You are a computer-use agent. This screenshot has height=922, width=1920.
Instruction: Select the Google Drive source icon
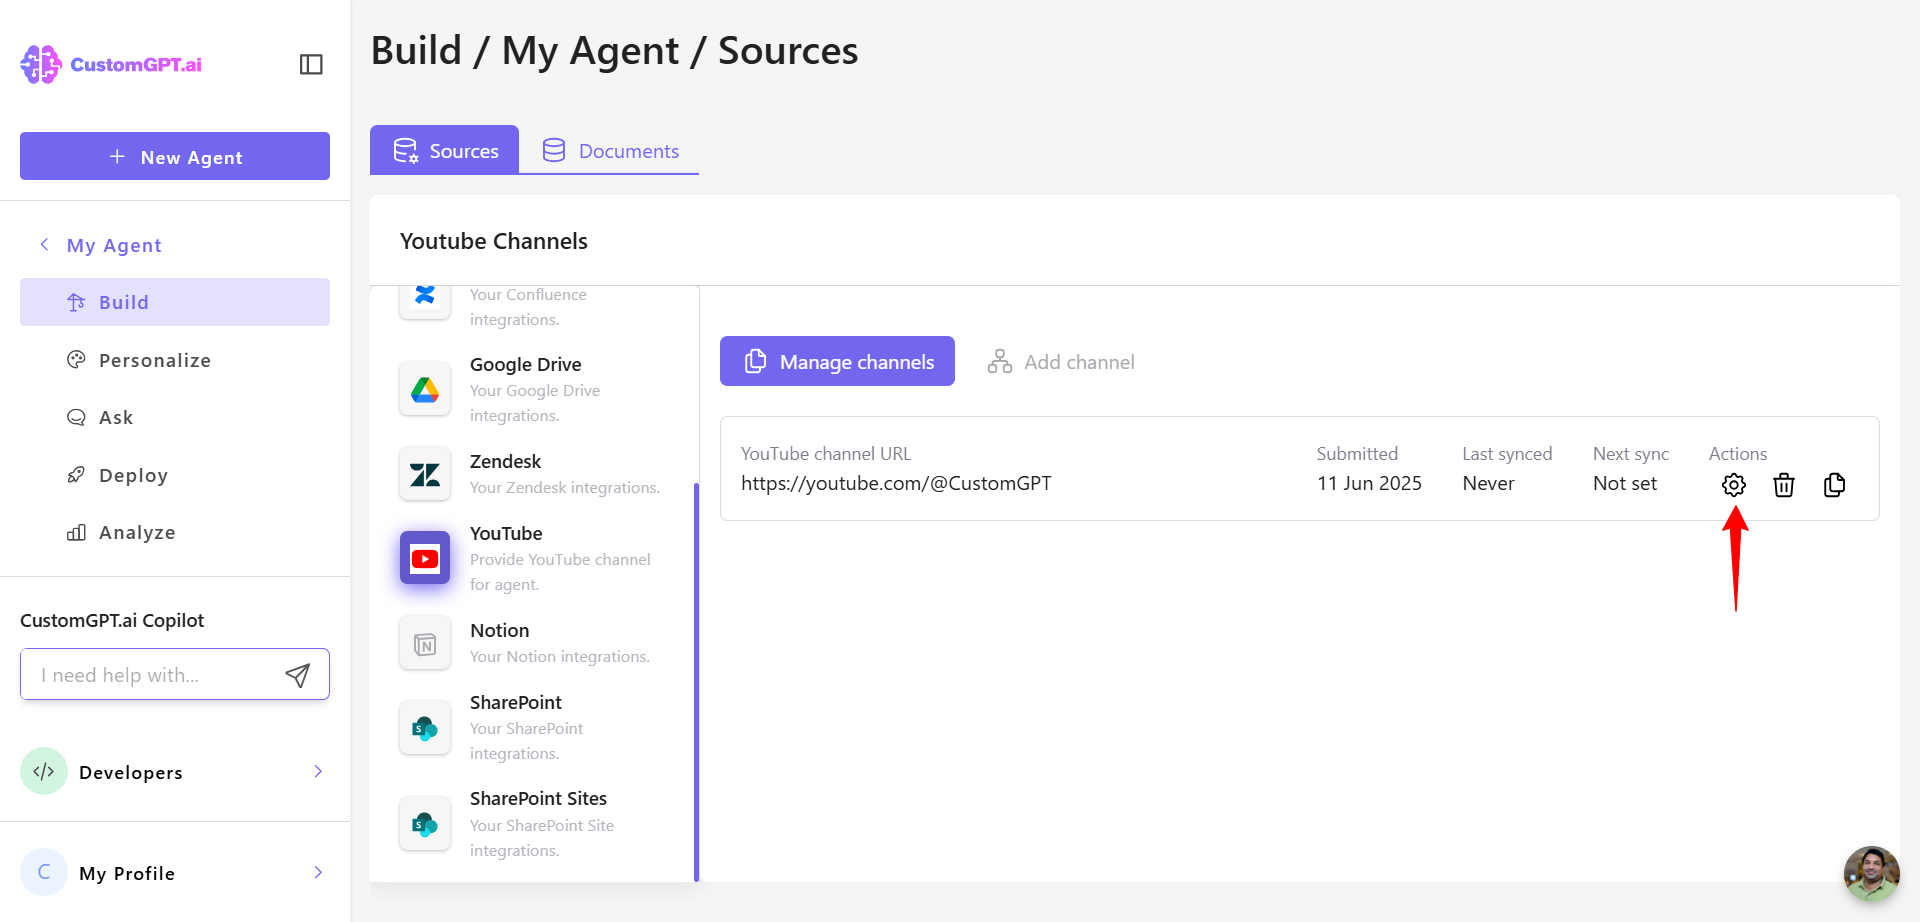425,389
